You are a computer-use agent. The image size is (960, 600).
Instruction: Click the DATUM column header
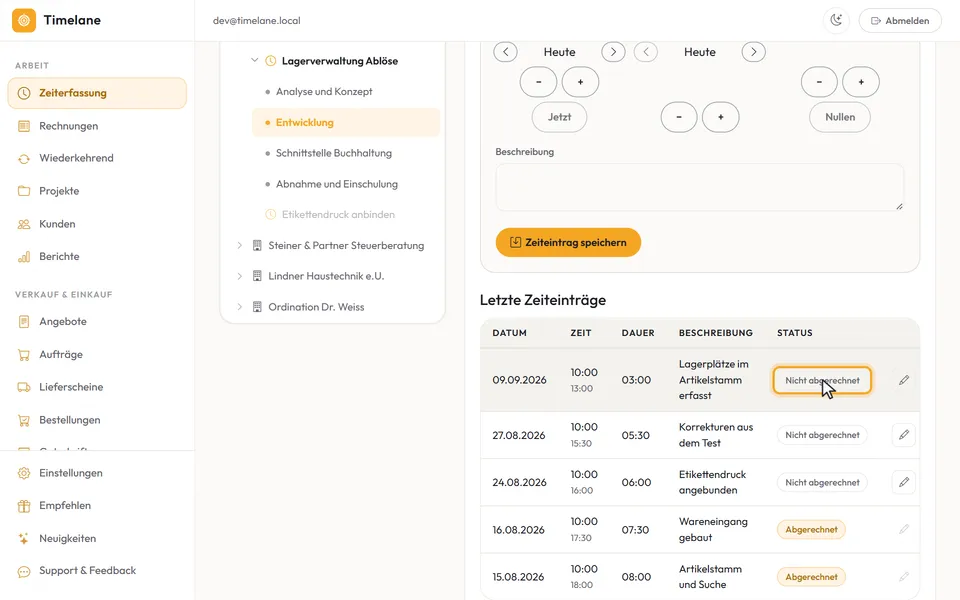tap(509, 333)
